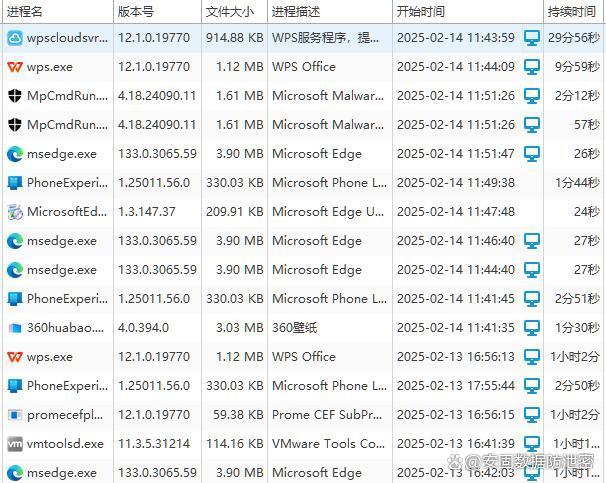This screenshot has height=483, width=606.
Task: Click the msedge.exe icon started at 11:51:47
Action: pos(15,154)
